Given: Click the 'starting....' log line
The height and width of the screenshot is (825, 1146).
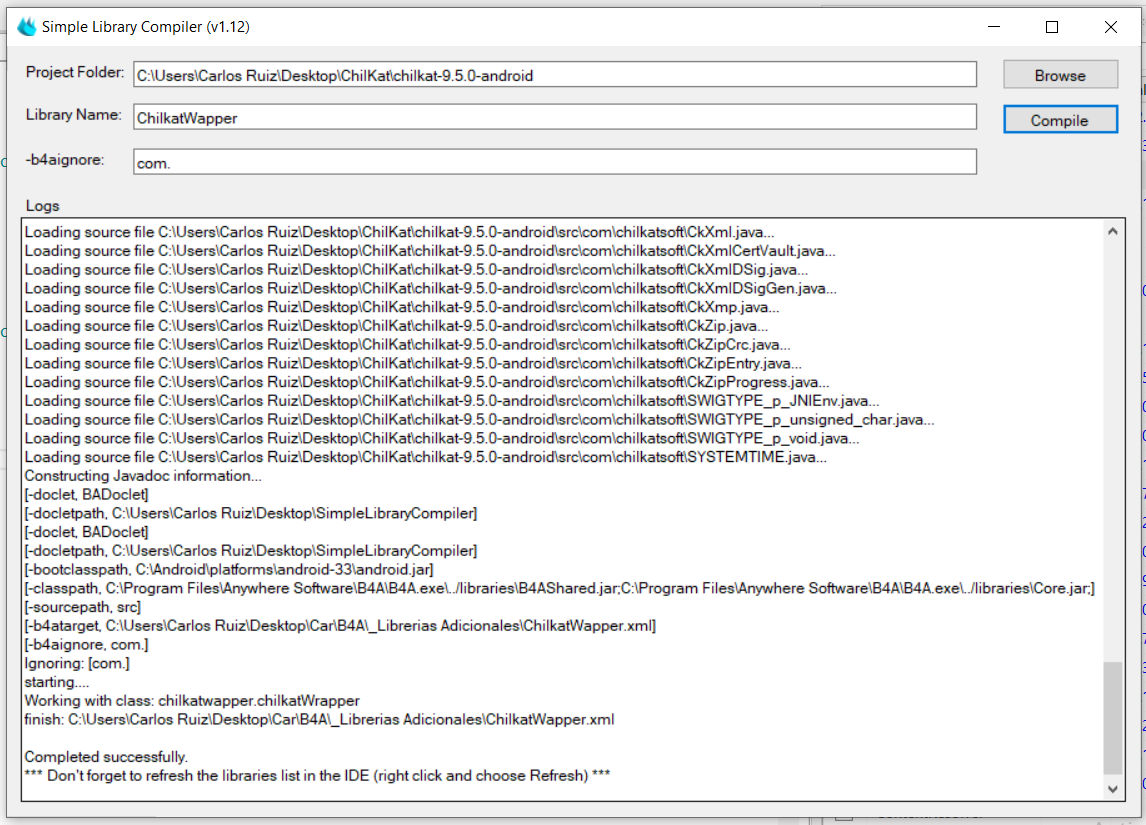Looking at the screenshot, I should click(56, 682).
